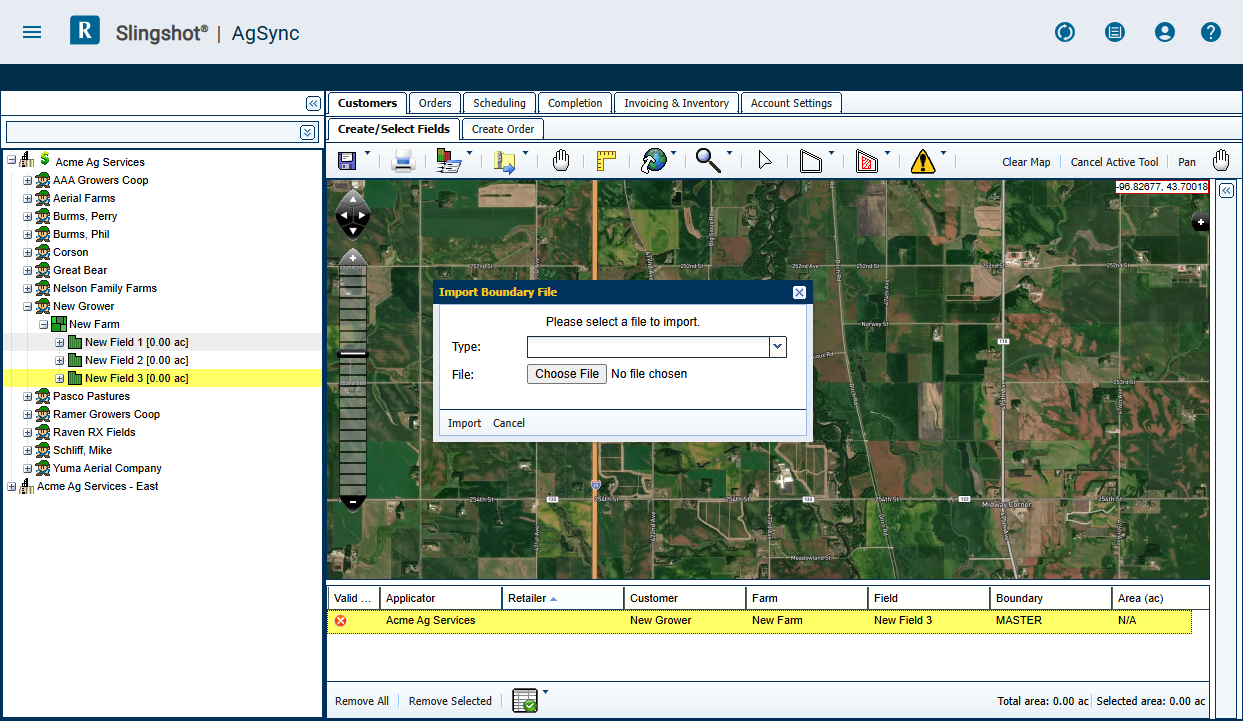Click the map zoom slider handle
The height and width of the screenshot is (722, 1245).
click(353, 353)
